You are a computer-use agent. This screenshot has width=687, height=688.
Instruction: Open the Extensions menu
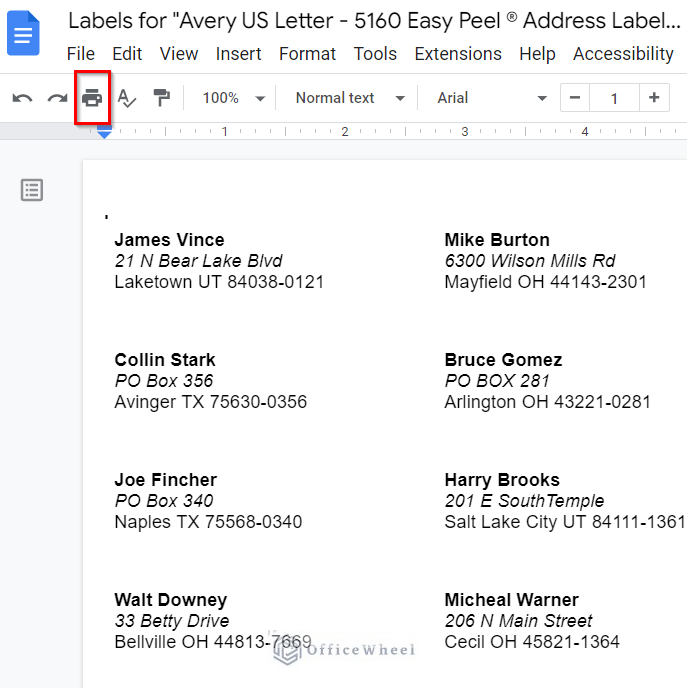tap(457, 54)
